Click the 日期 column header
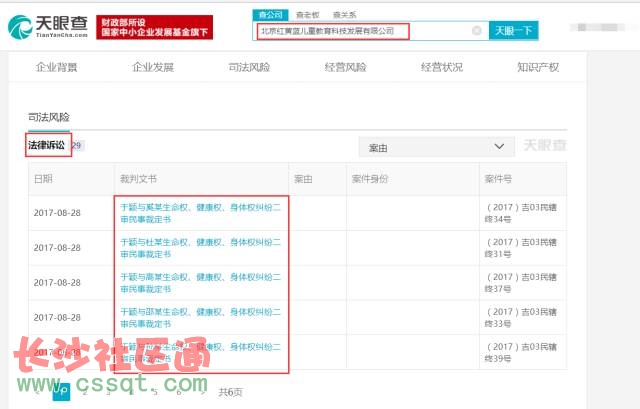The width and height of the screenshot is (640, 409). tap(43, 179)
